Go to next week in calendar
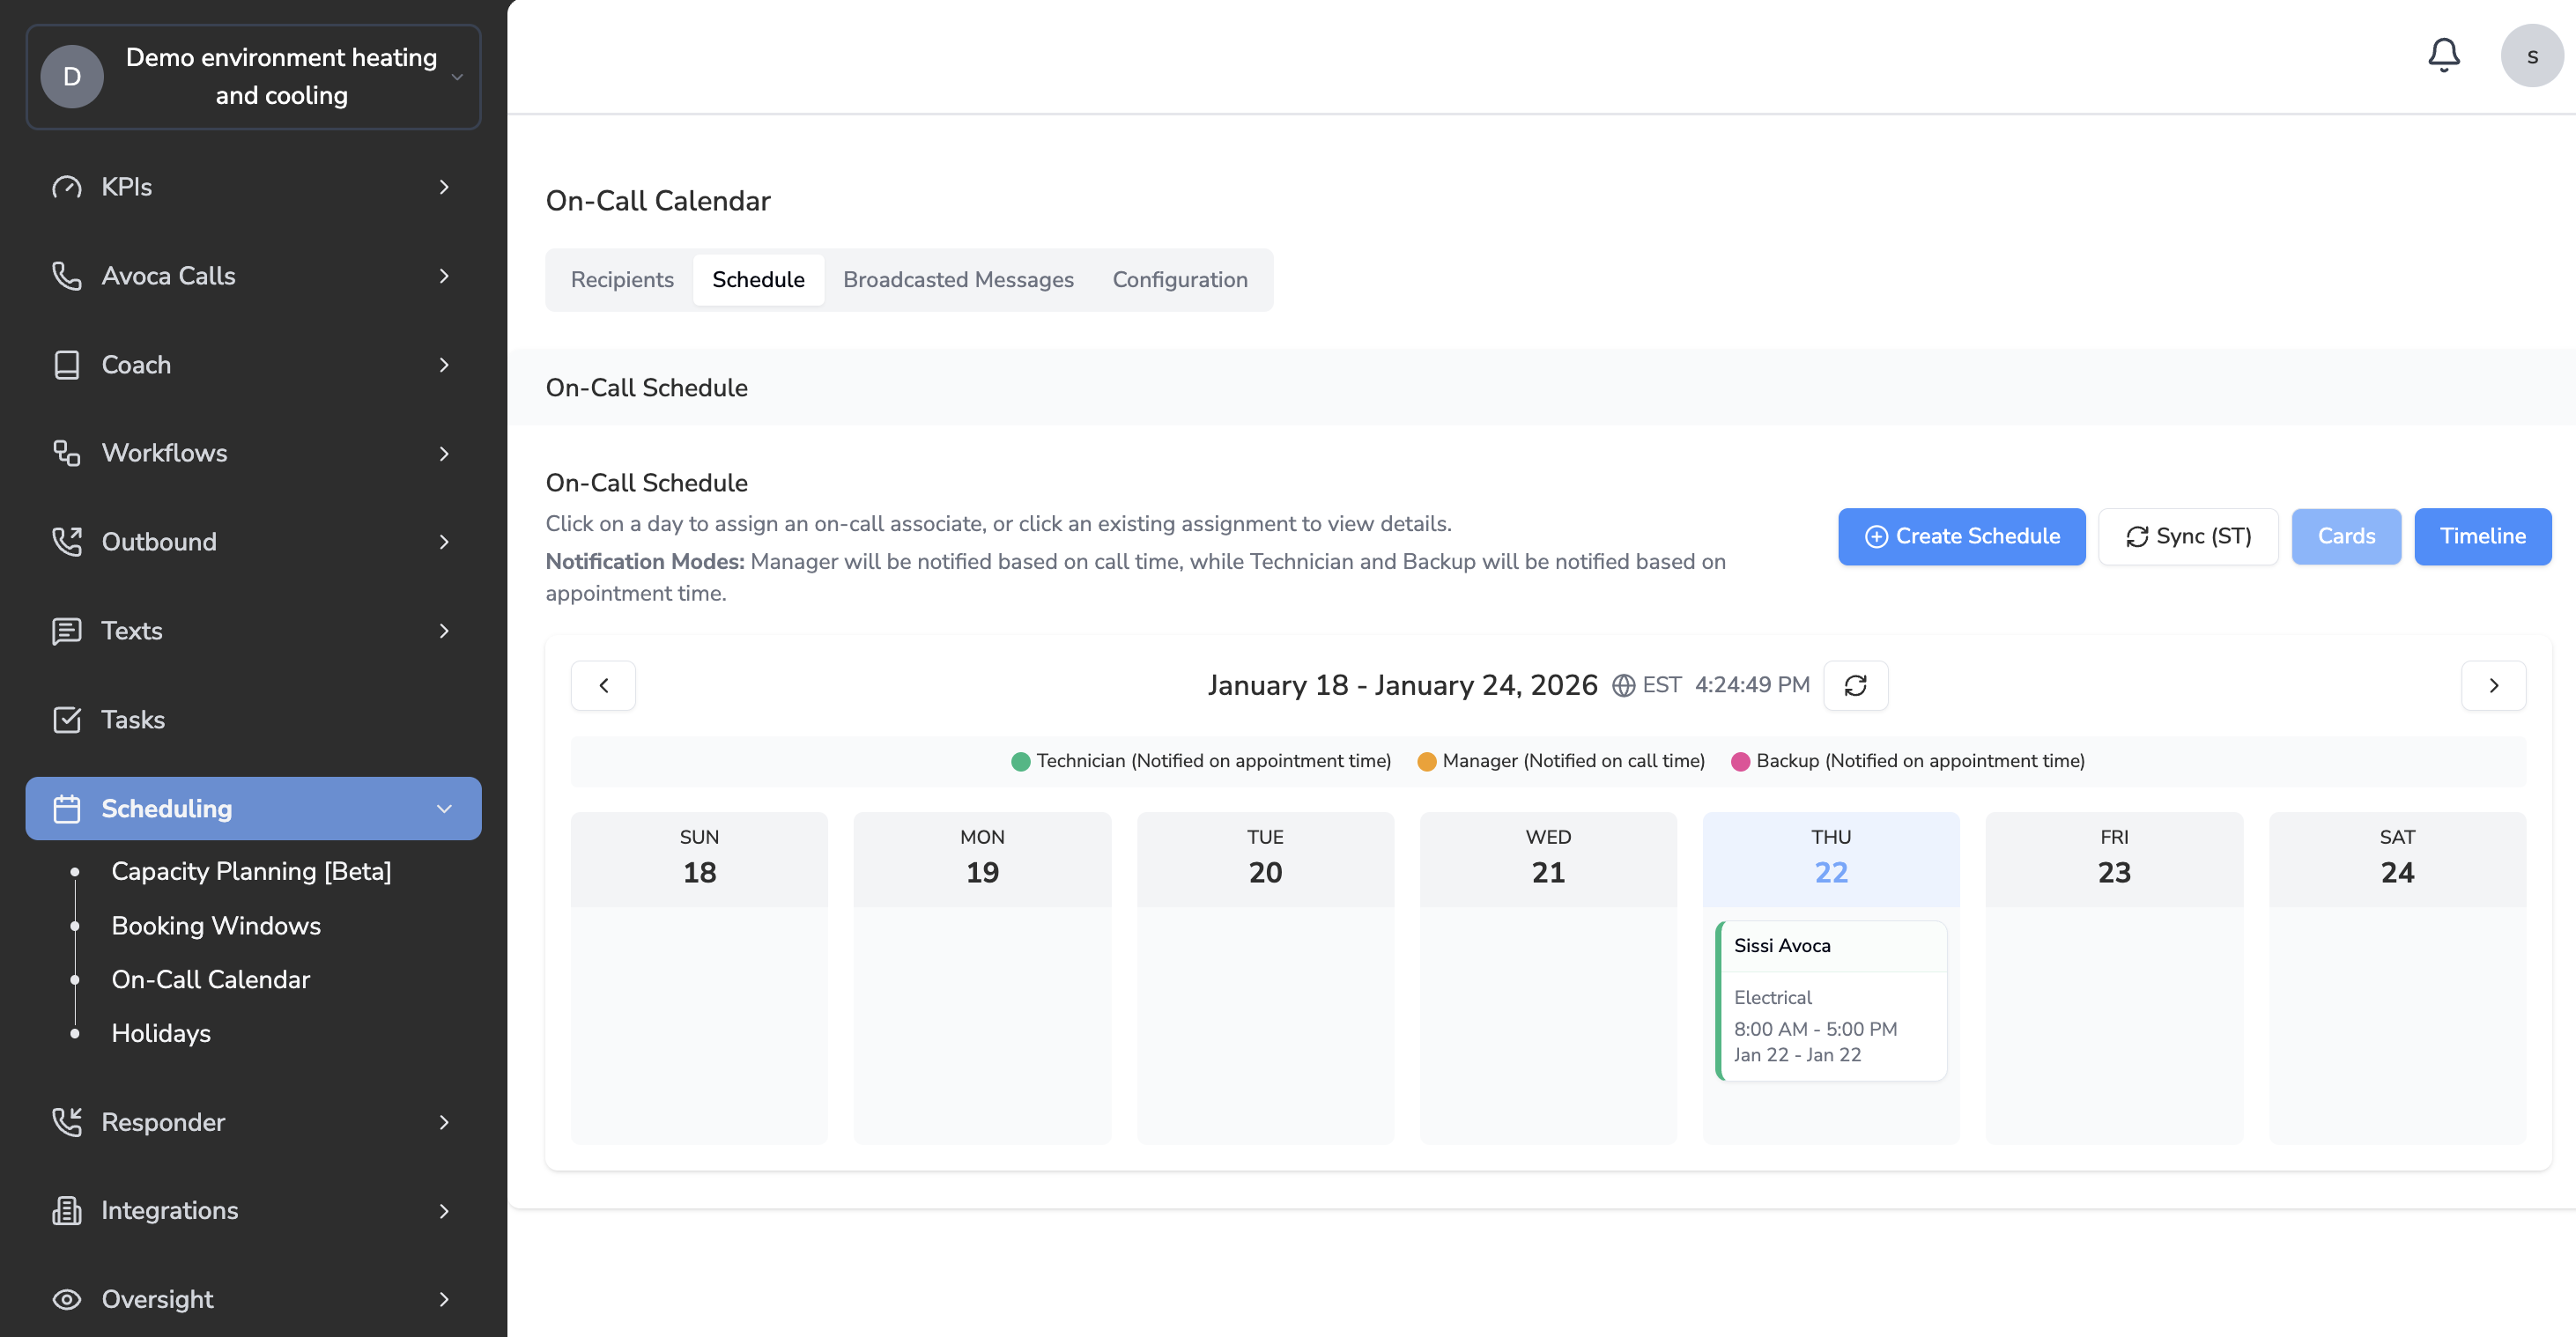The width and height of the screenshot is (2576, 1337). pyautogui.click(x=2492, y=685)
